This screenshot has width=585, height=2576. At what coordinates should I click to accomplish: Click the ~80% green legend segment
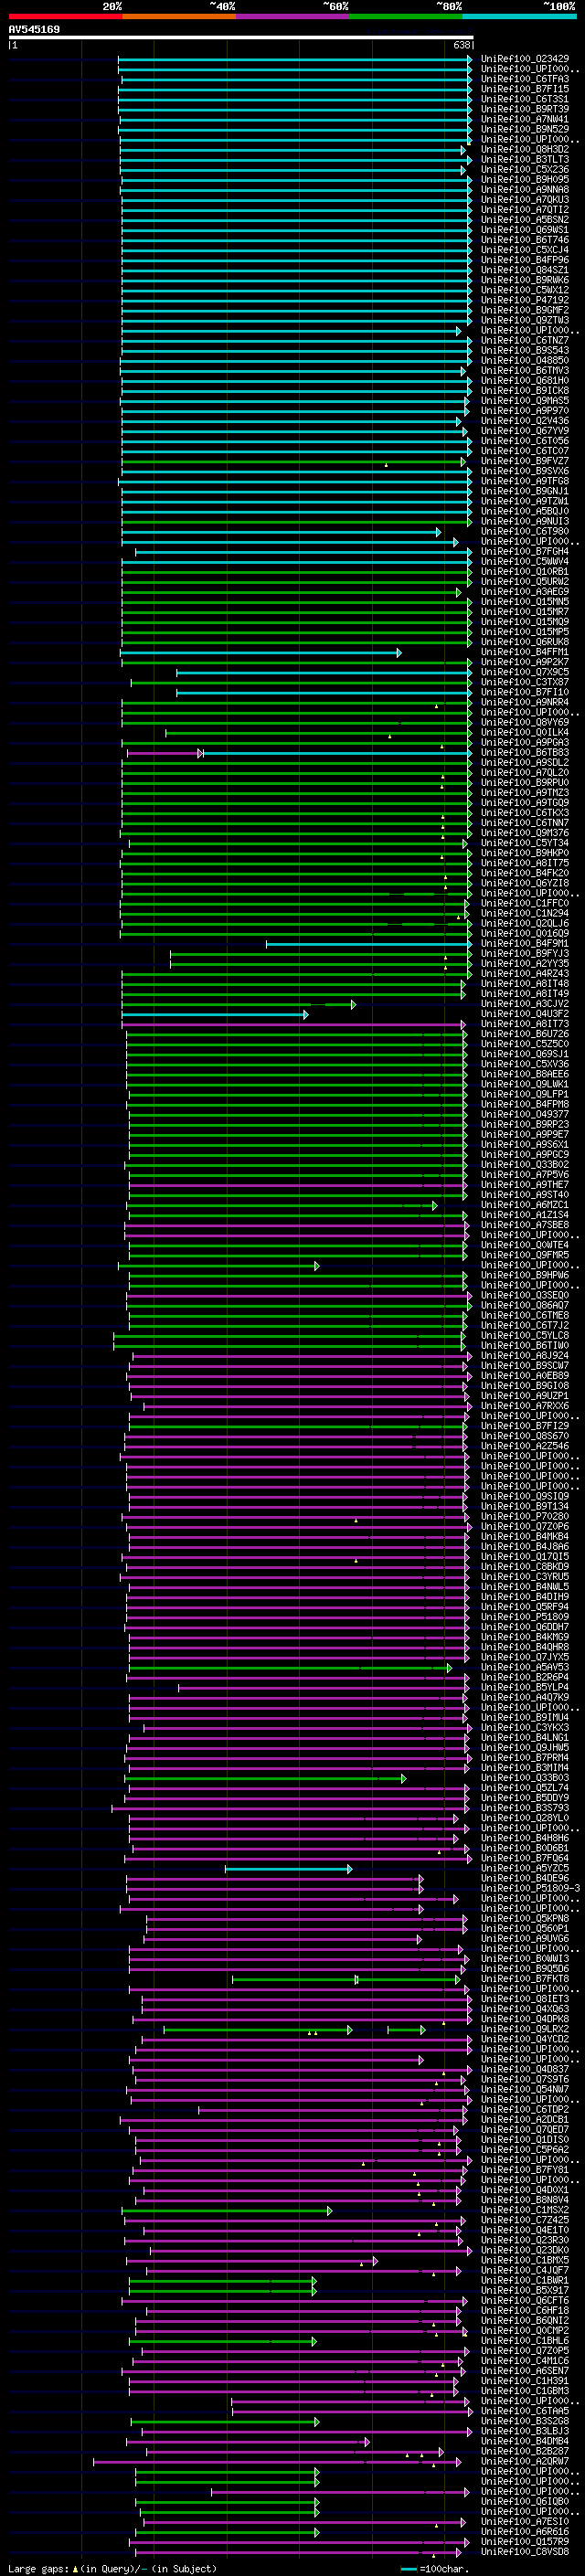406,16
